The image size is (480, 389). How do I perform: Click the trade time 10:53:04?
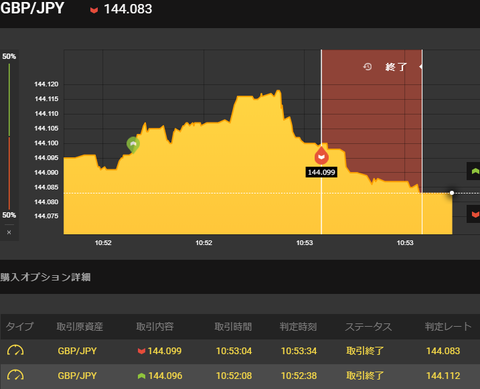pos(234,351)
